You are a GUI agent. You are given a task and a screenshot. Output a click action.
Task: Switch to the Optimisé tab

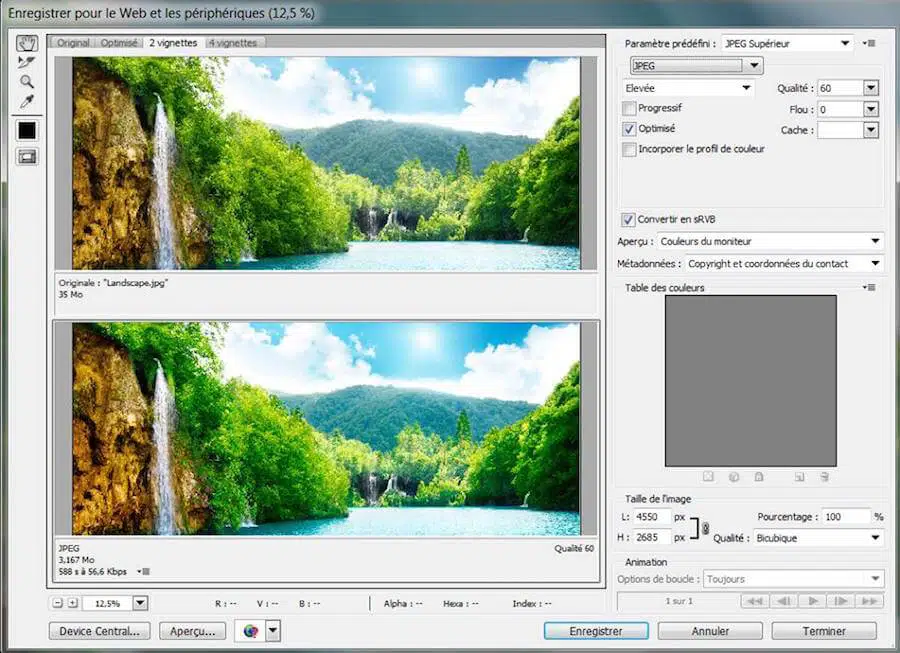(119, 43)
